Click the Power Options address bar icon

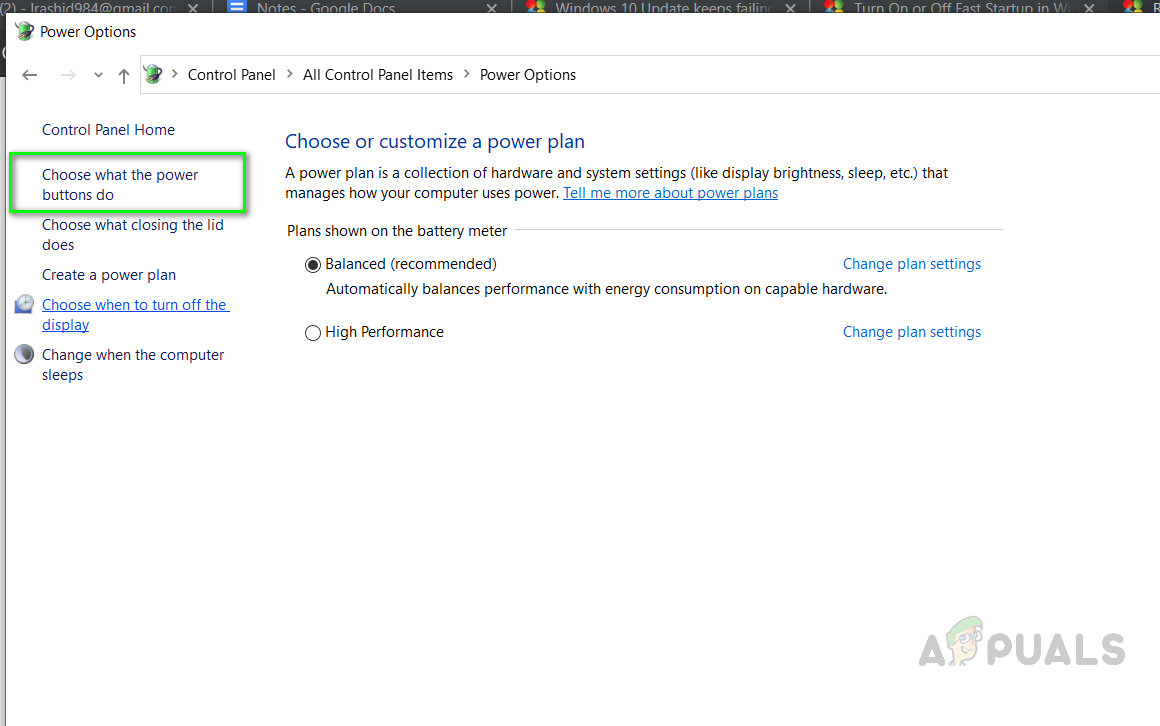click(153, 74)
